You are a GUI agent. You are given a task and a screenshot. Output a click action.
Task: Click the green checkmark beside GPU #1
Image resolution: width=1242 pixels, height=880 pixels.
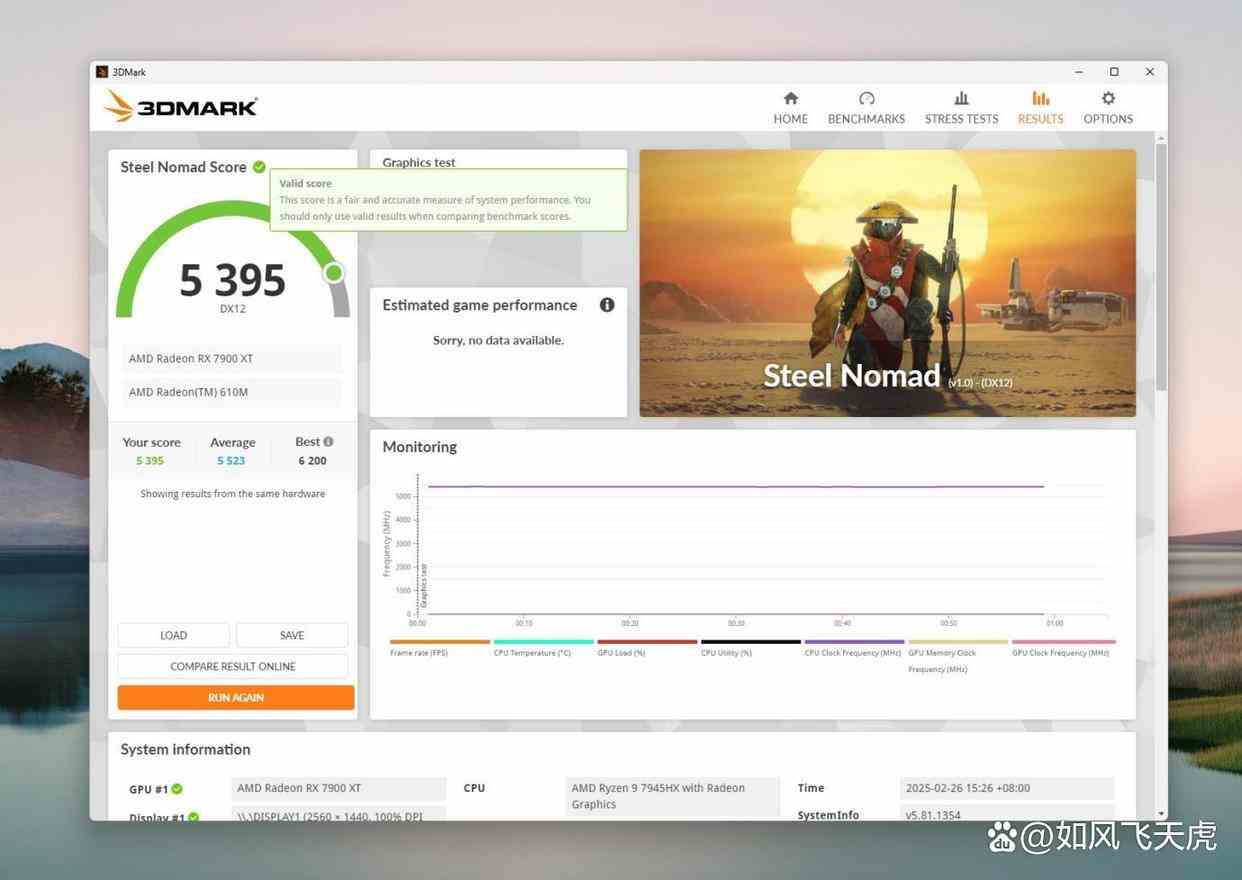(x=176, y=788)
